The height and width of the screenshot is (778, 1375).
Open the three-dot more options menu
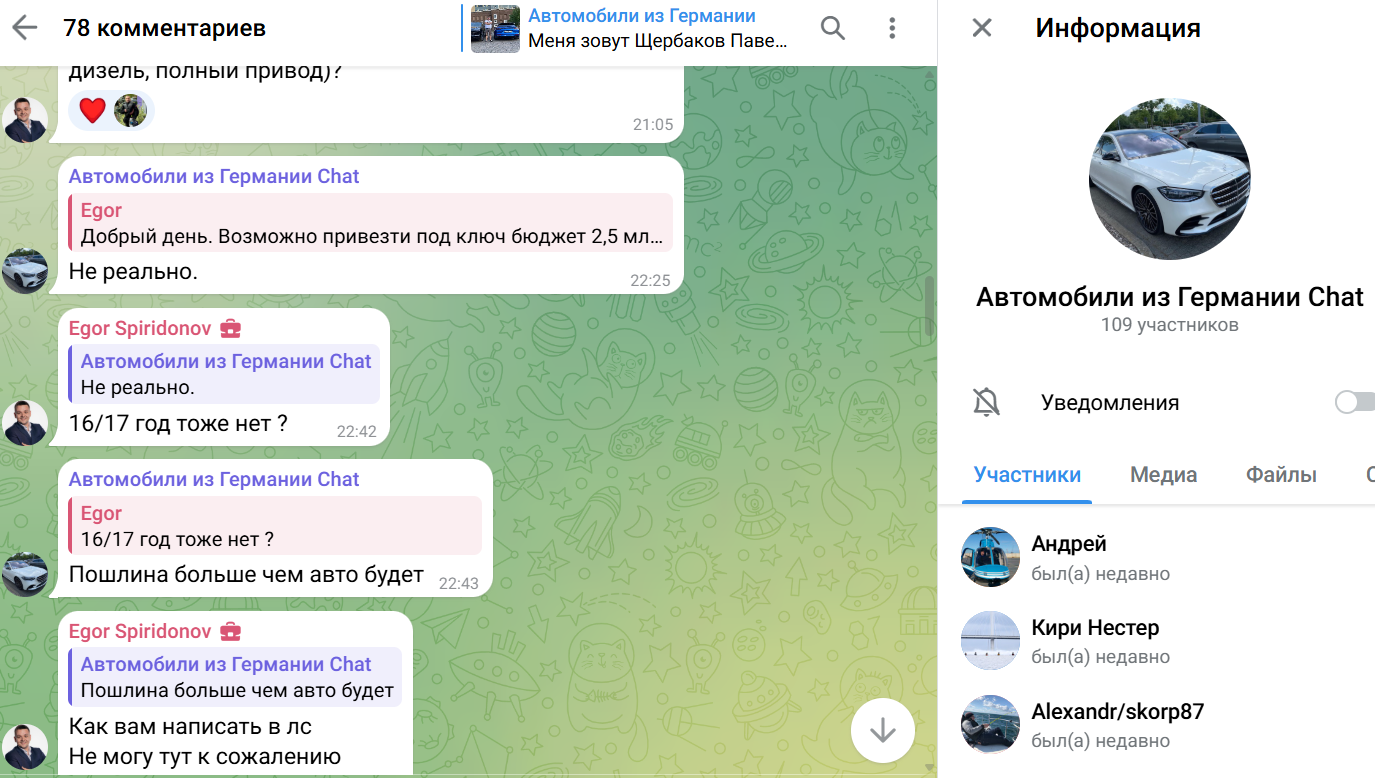[892, 28]
